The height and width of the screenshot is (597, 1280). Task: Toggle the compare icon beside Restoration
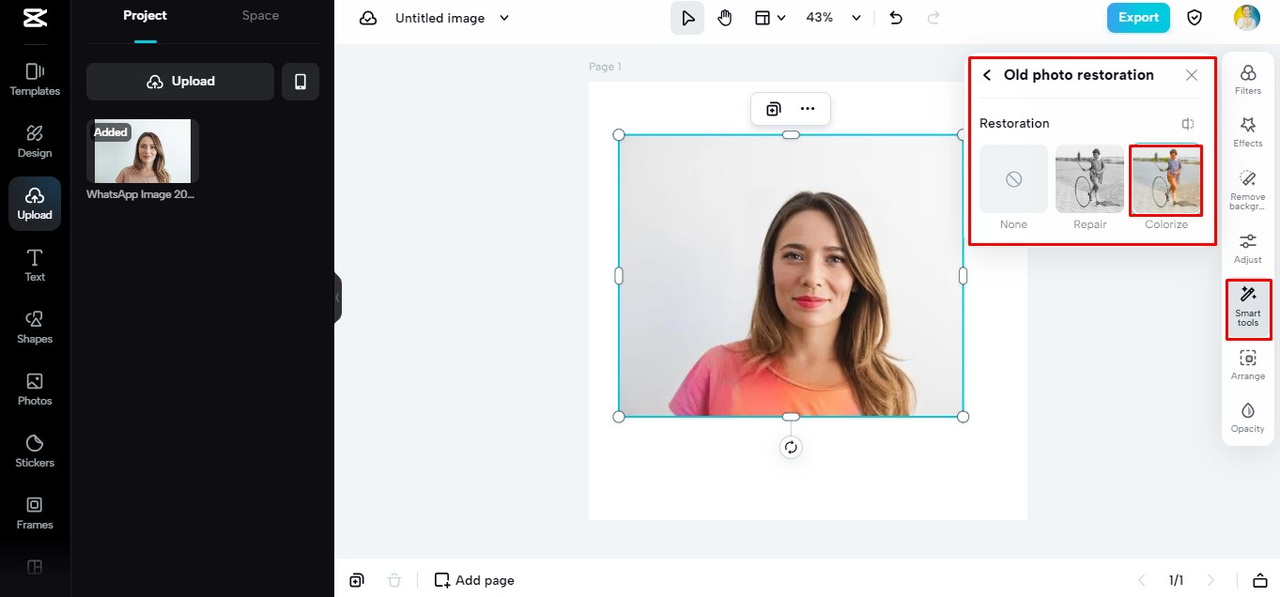tap(1188, 124)
